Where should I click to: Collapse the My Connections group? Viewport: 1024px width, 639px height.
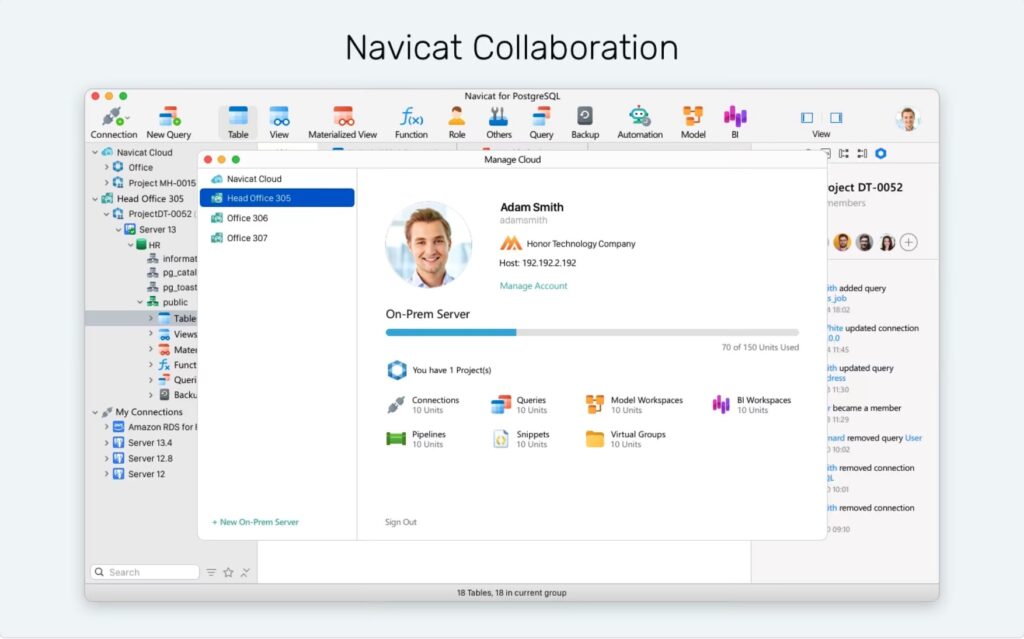coord(94,411)
